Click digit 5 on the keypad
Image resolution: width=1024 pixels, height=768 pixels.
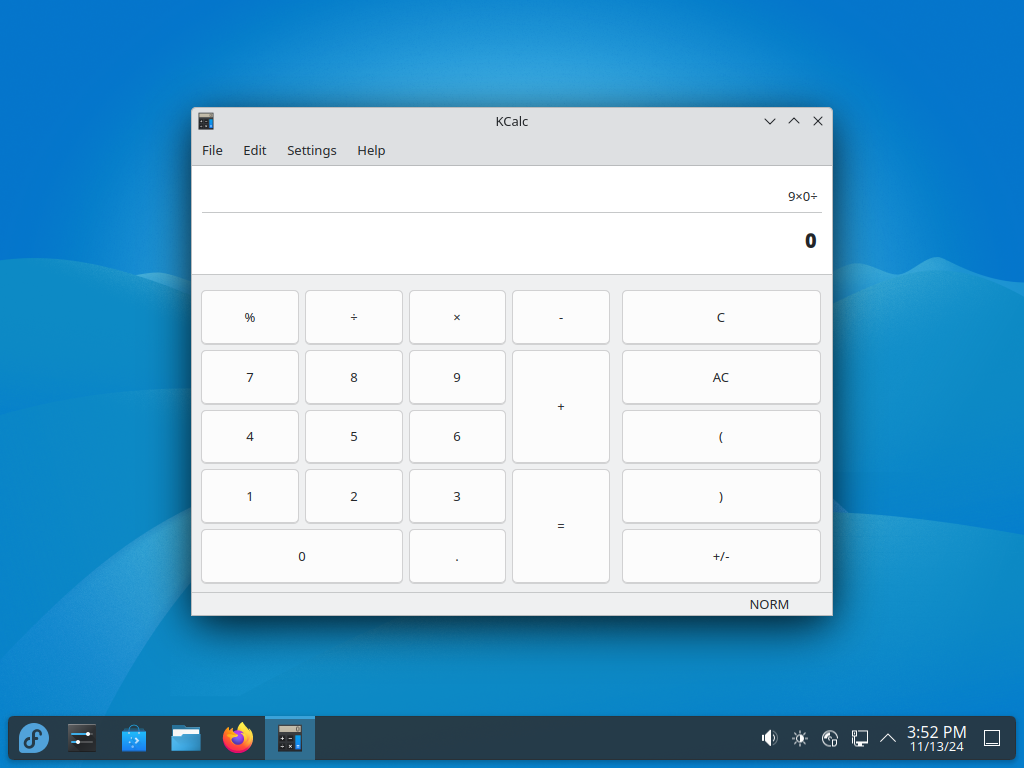[x=354, y=437]
